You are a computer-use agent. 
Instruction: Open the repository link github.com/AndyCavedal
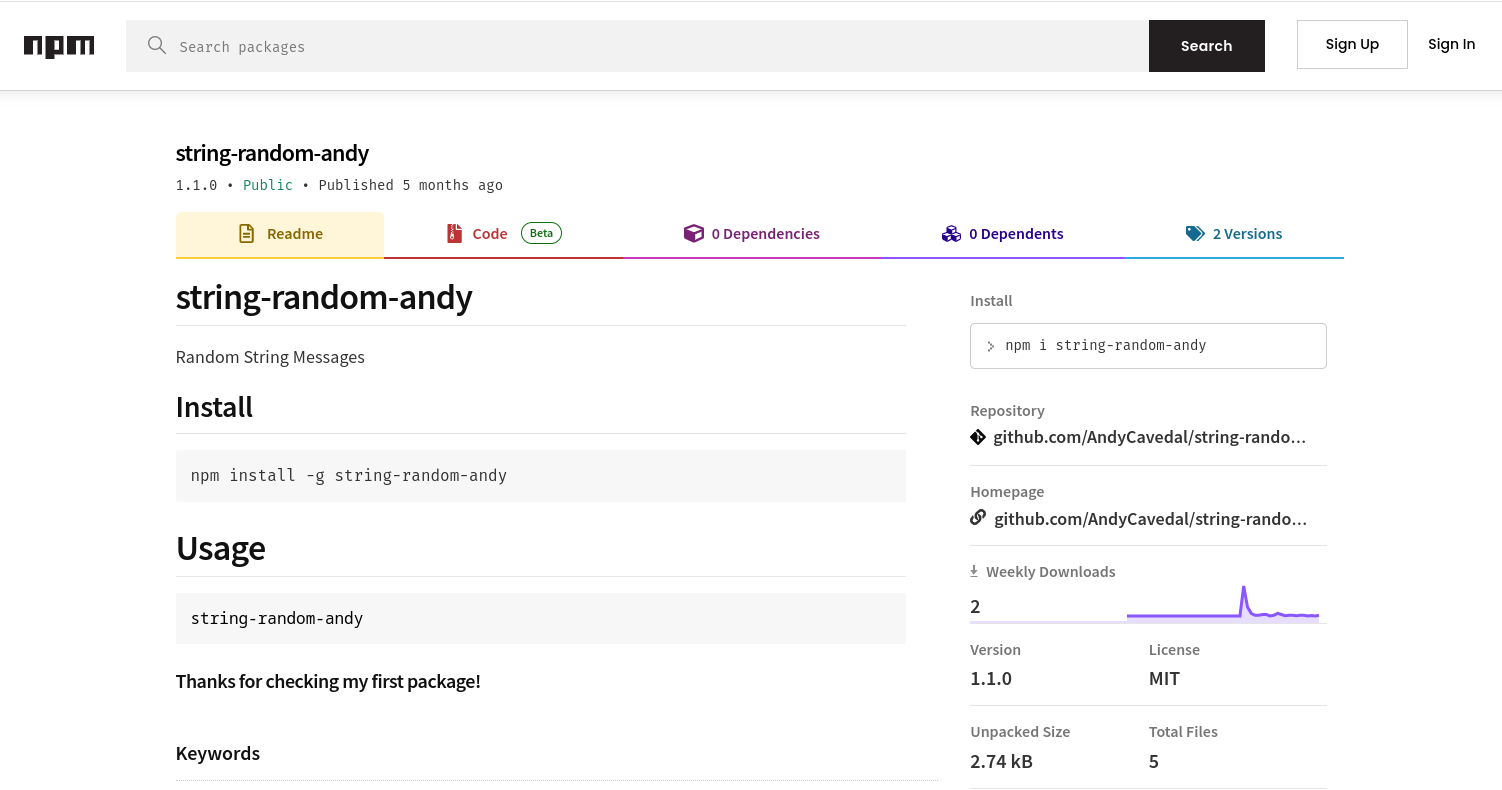(x=1149, y=436)
